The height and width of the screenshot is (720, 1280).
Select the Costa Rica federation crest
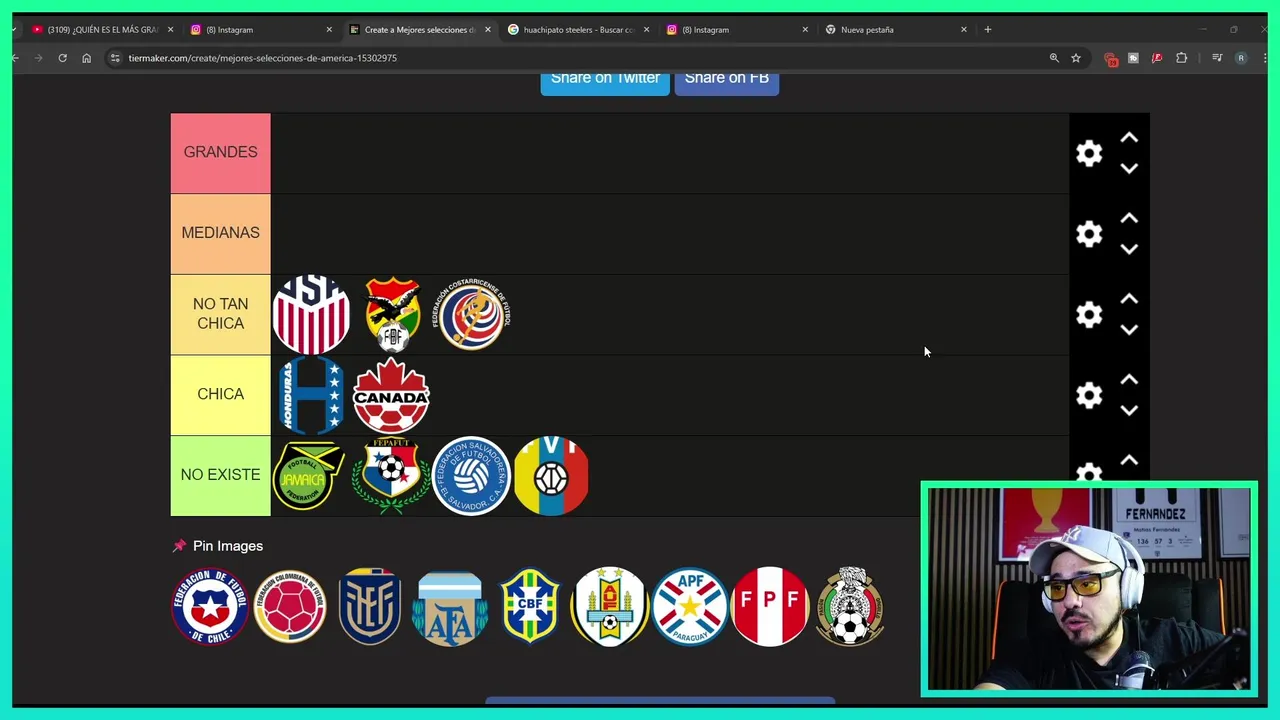pos(471,314)
